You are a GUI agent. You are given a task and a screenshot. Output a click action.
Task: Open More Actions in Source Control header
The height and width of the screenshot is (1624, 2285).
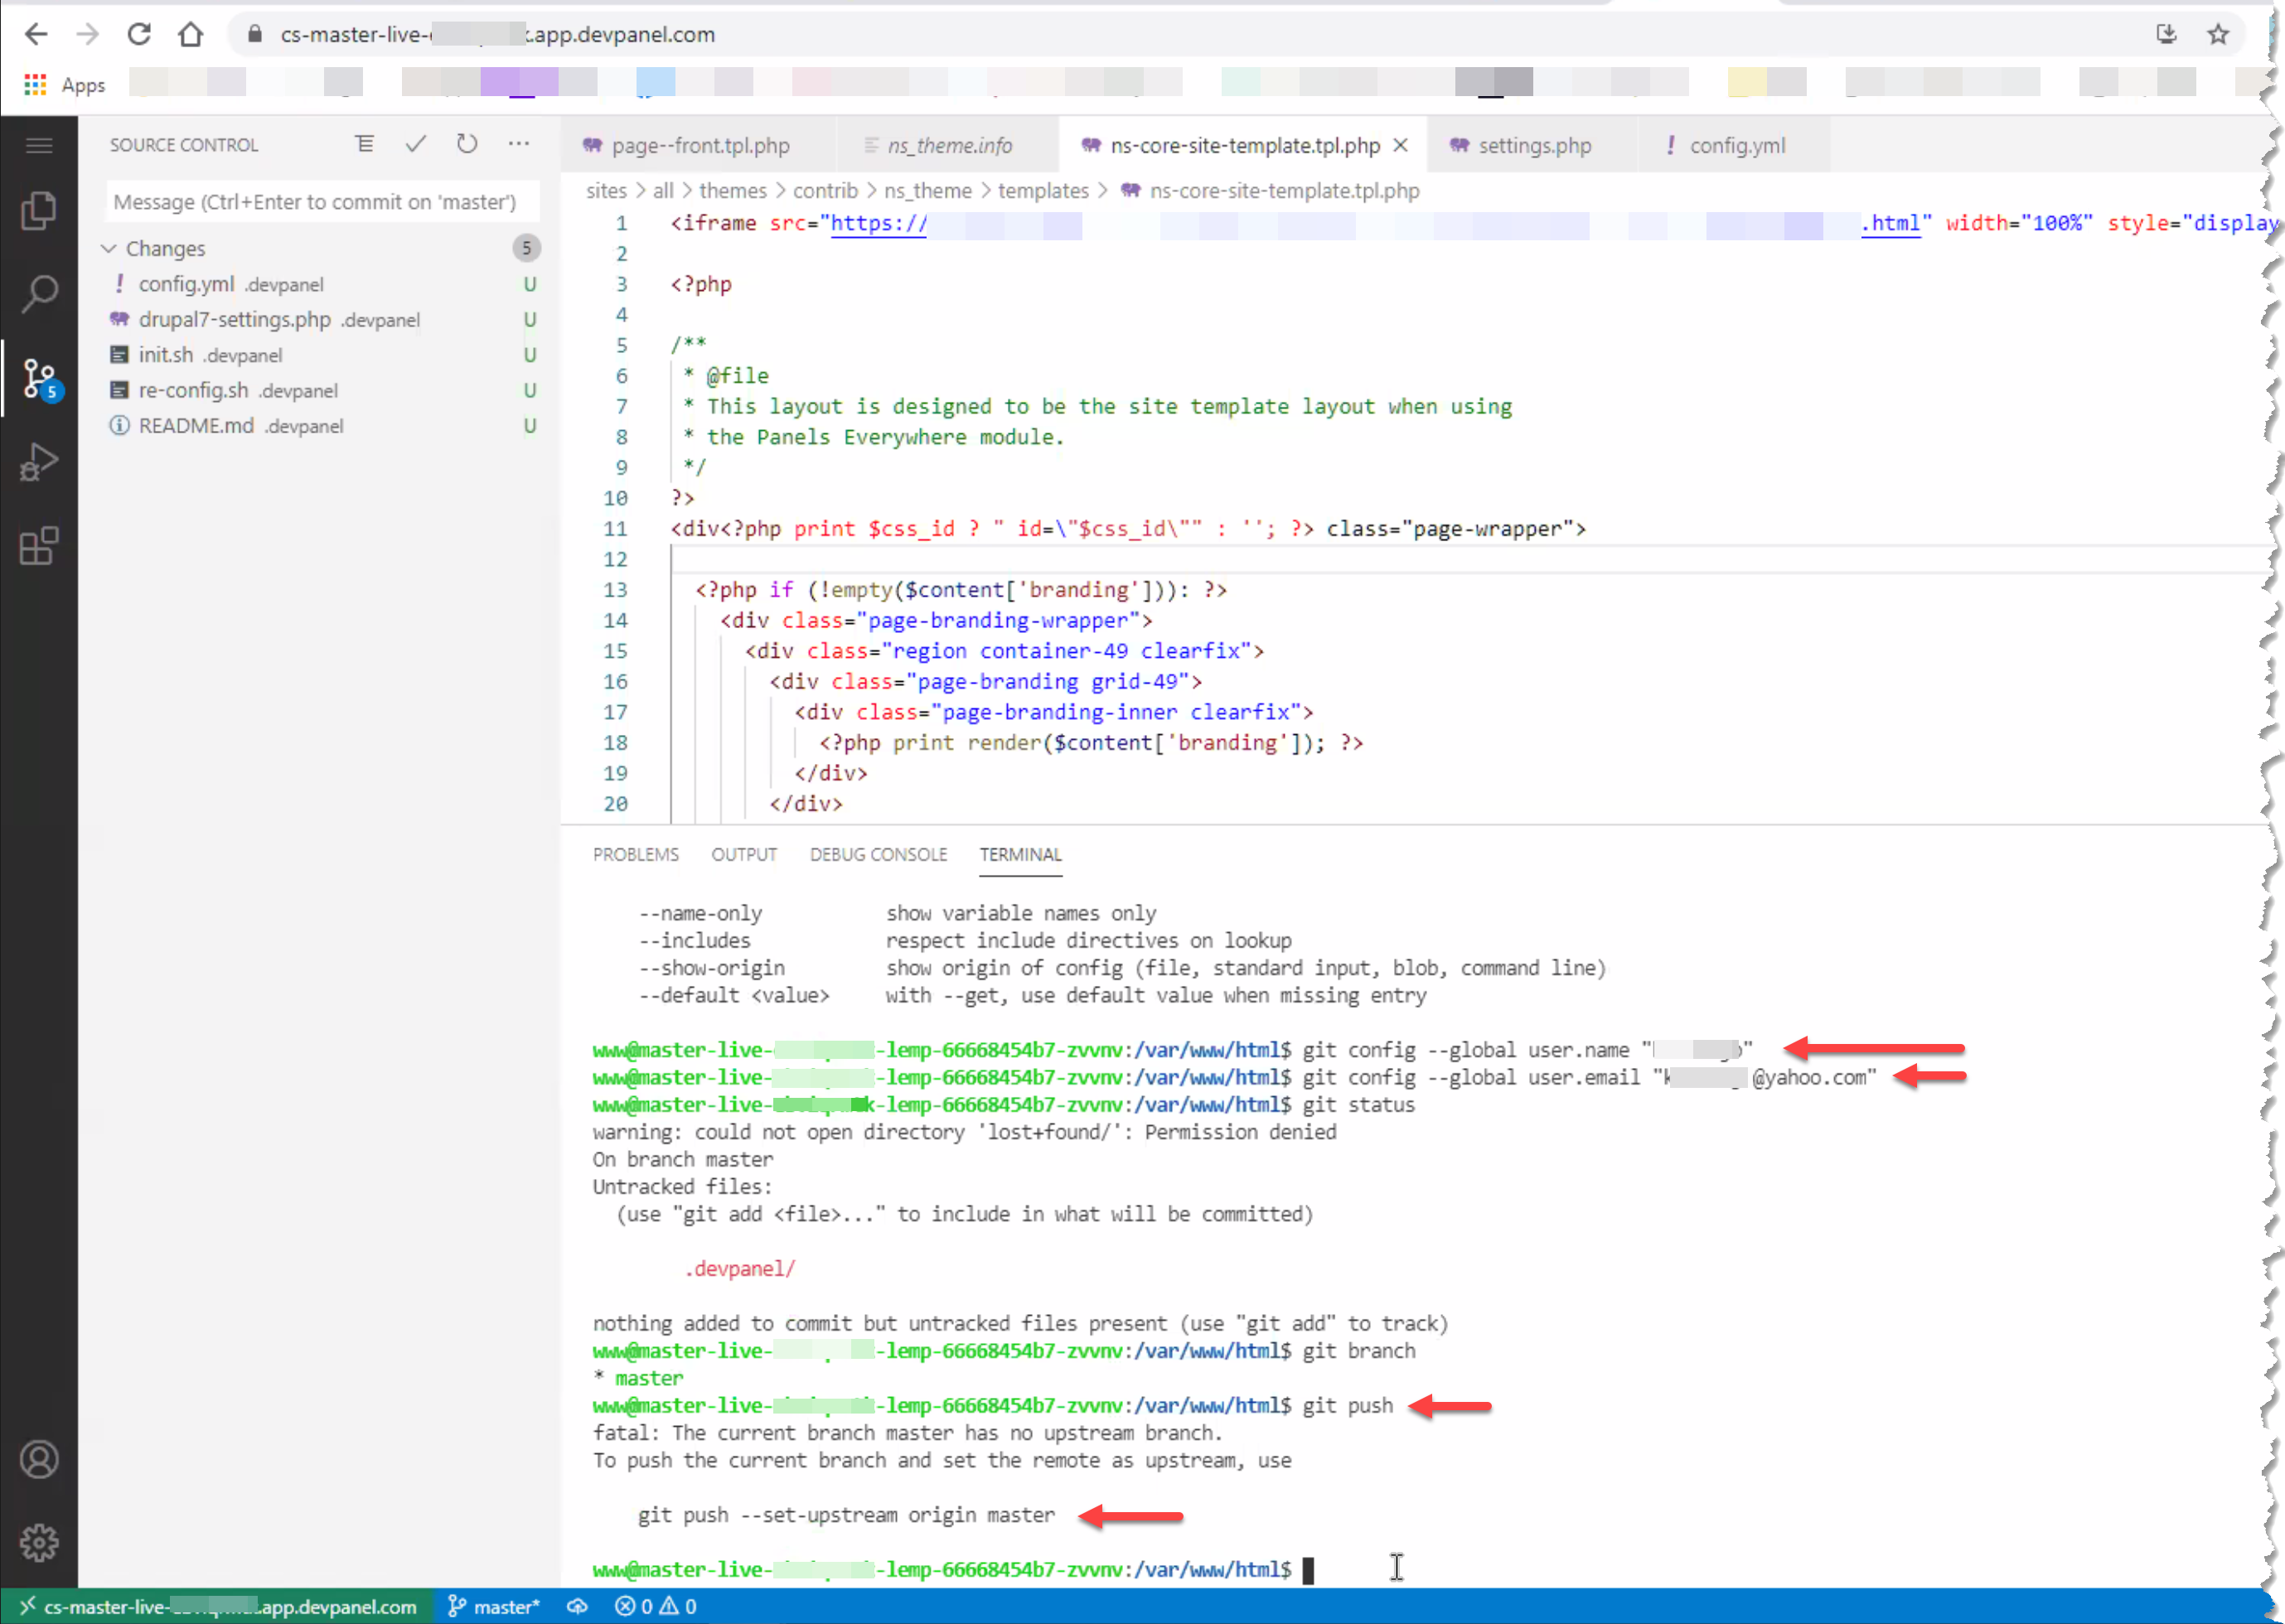point(518,144)
